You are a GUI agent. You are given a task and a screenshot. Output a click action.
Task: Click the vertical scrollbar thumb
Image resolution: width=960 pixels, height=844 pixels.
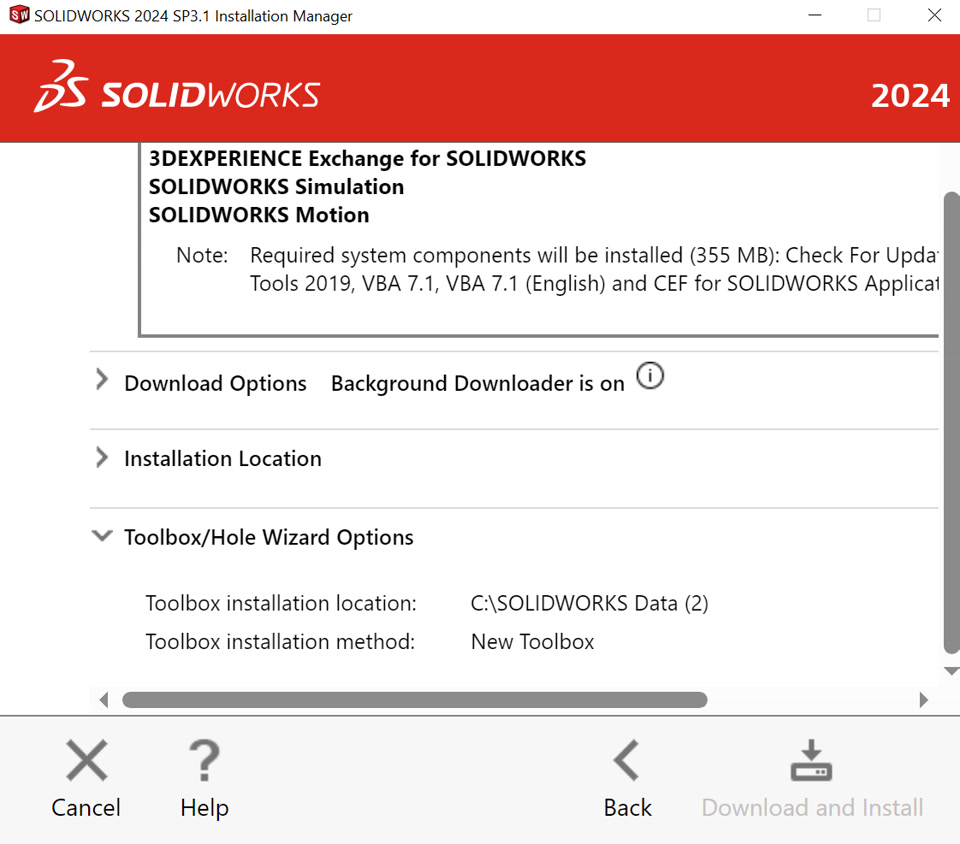point(951,420)
